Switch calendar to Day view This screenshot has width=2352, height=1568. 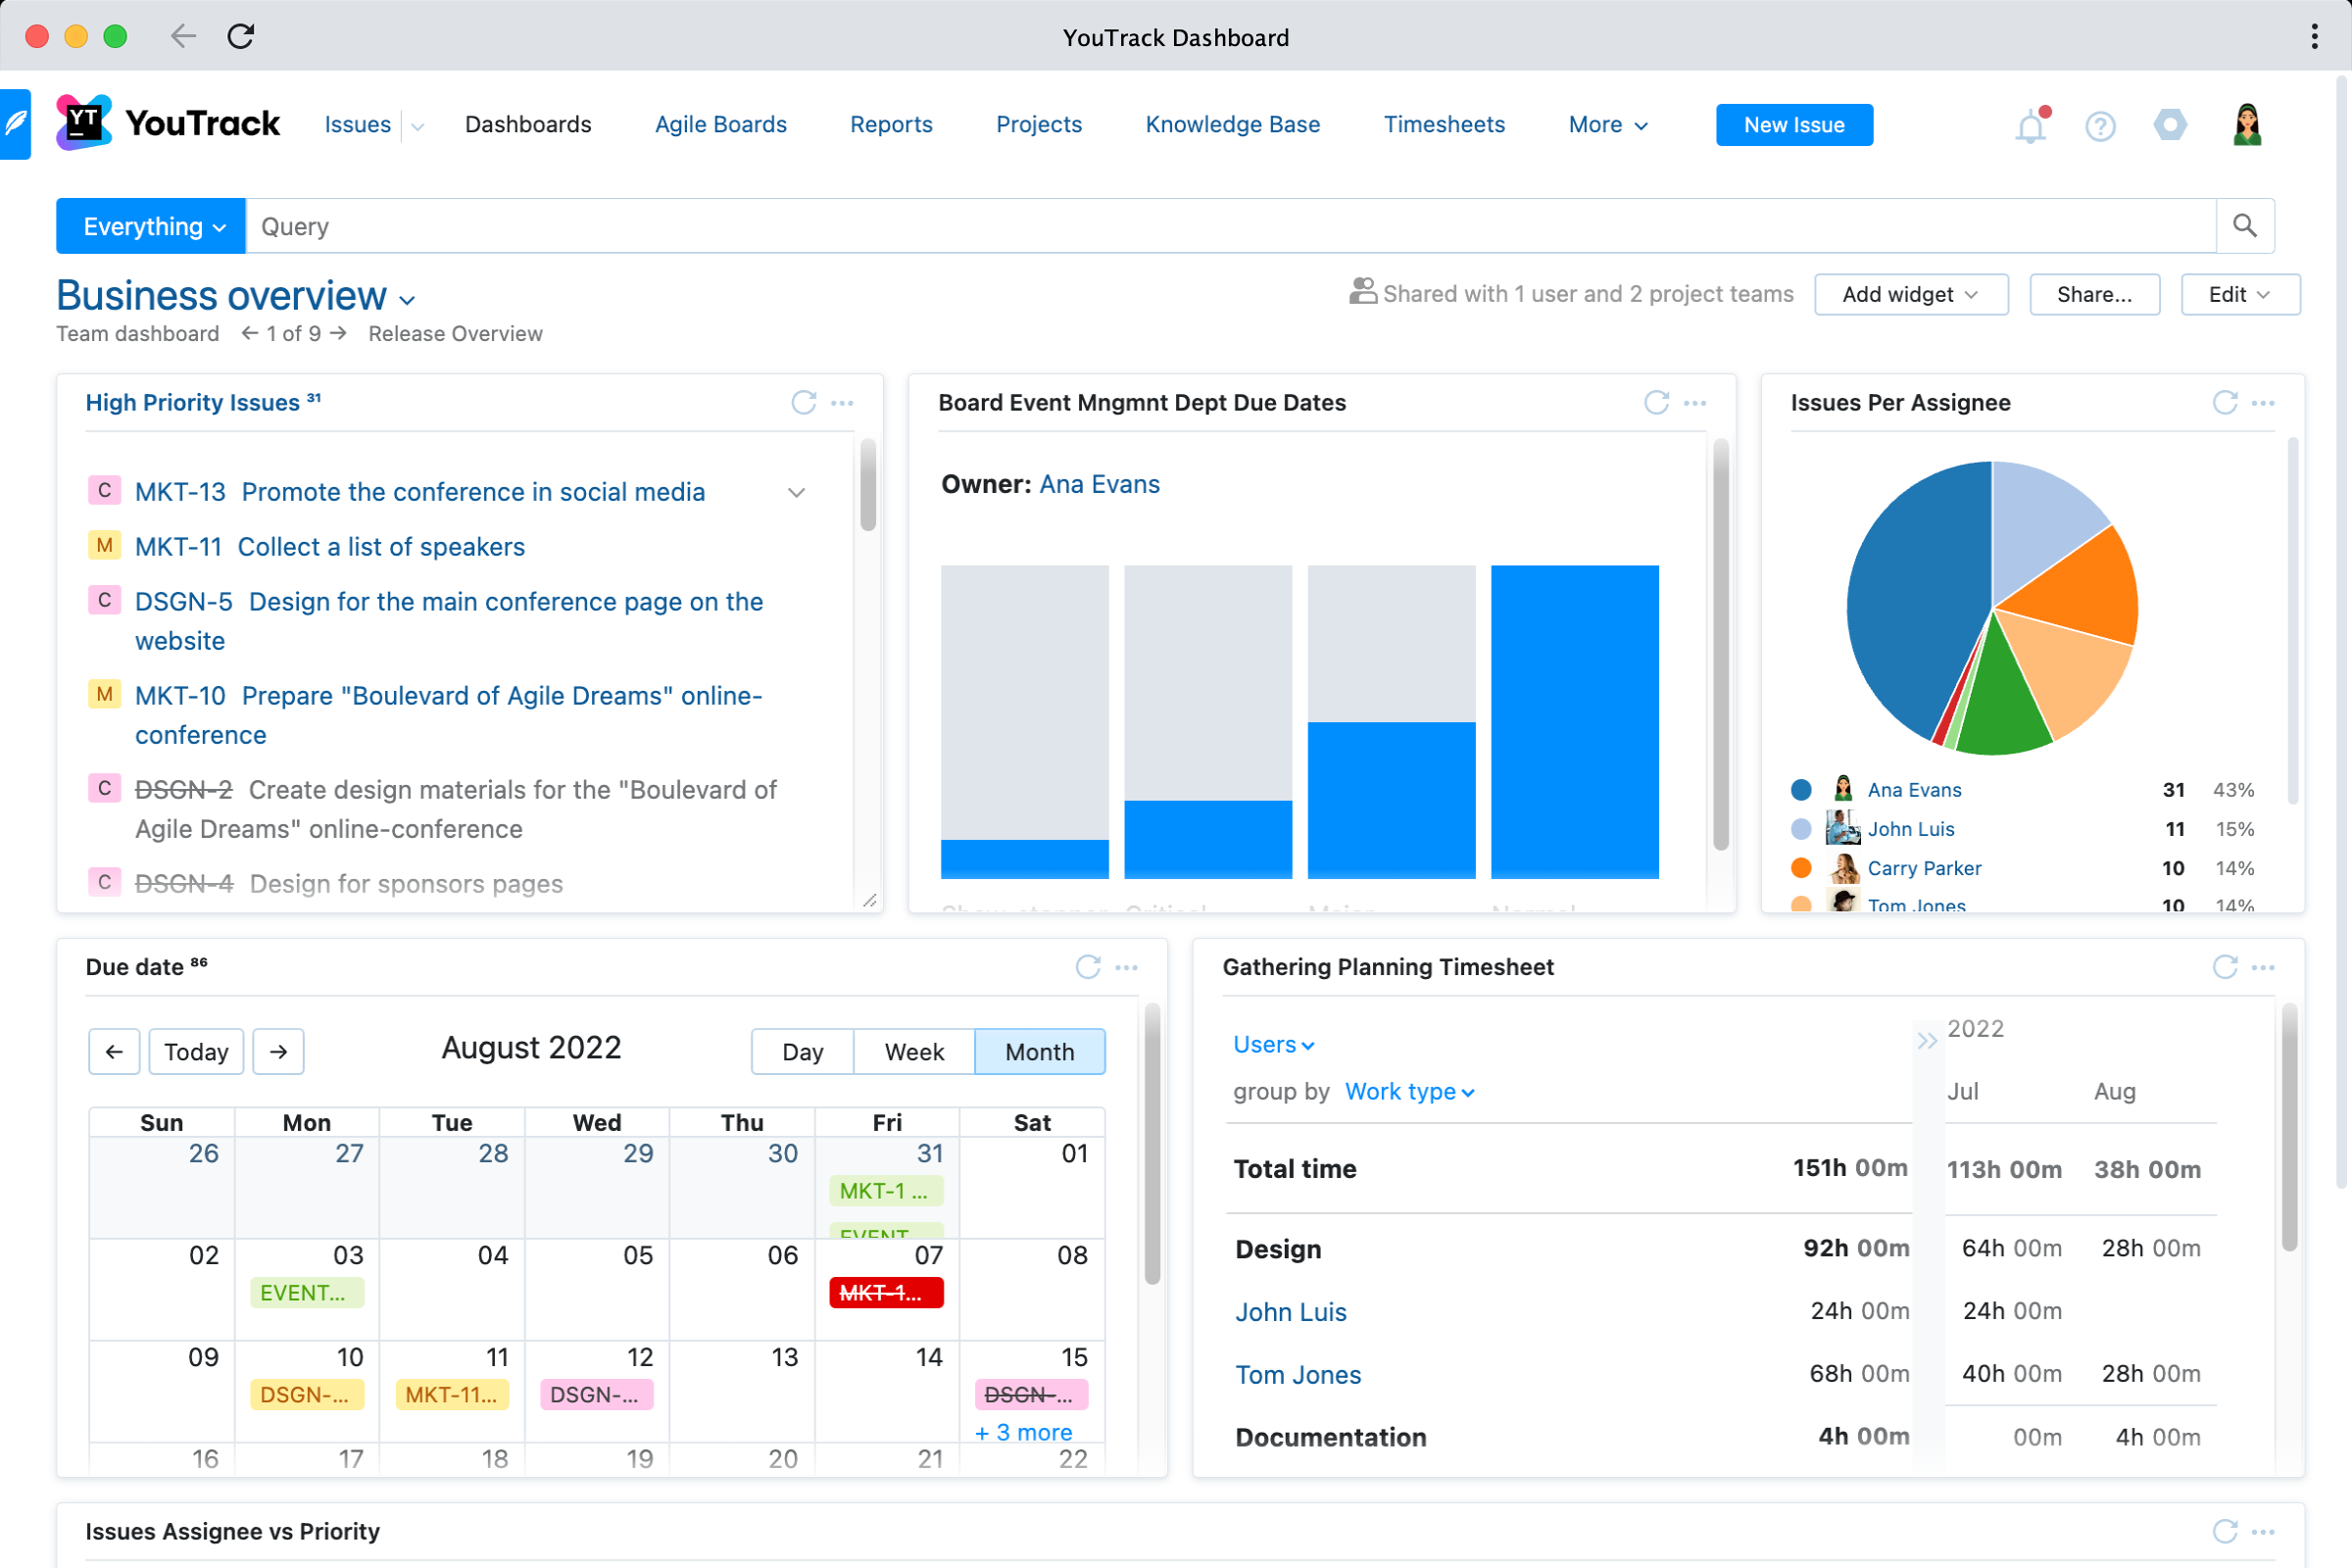[x=803, y=1052]
